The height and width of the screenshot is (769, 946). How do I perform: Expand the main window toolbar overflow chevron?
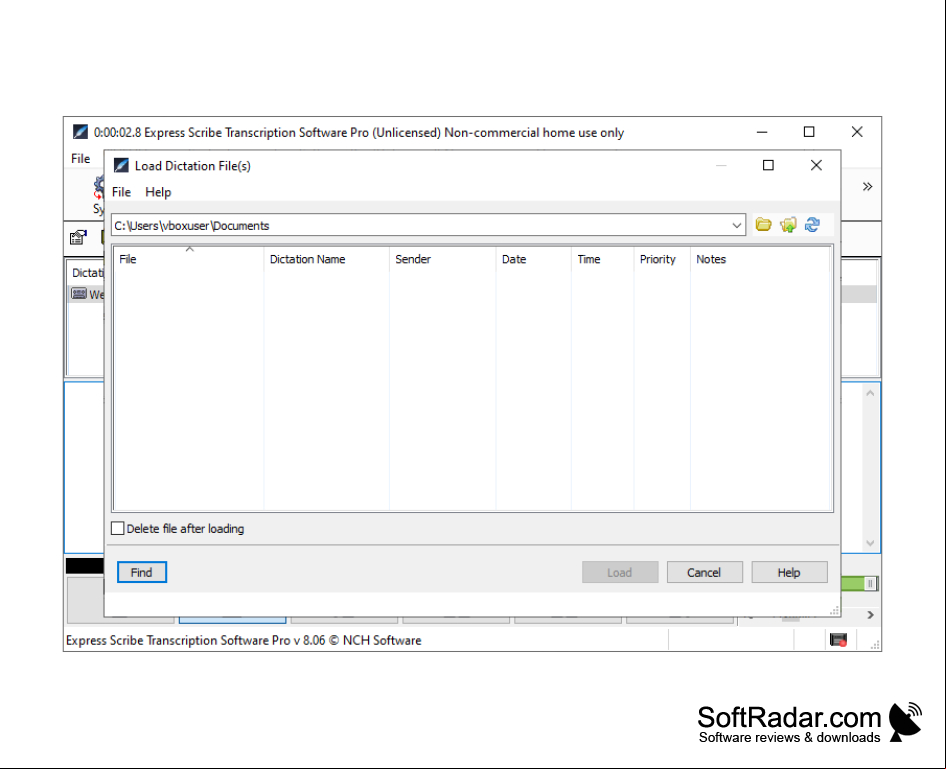(868, 186)
